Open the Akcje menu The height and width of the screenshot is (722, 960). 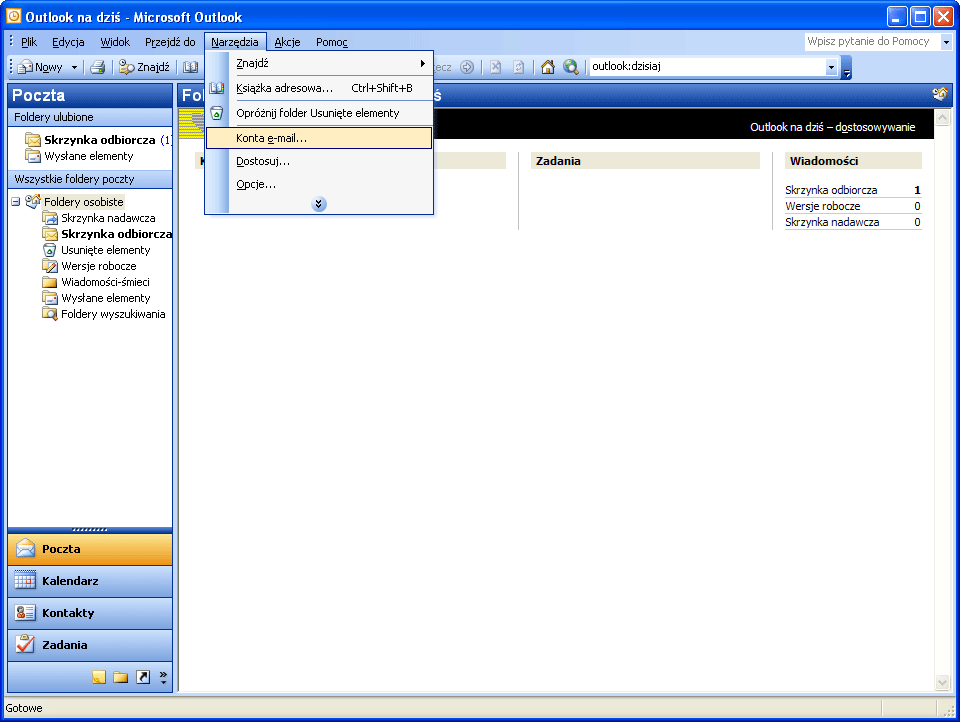pyautogui.click(x=287, y=42)
